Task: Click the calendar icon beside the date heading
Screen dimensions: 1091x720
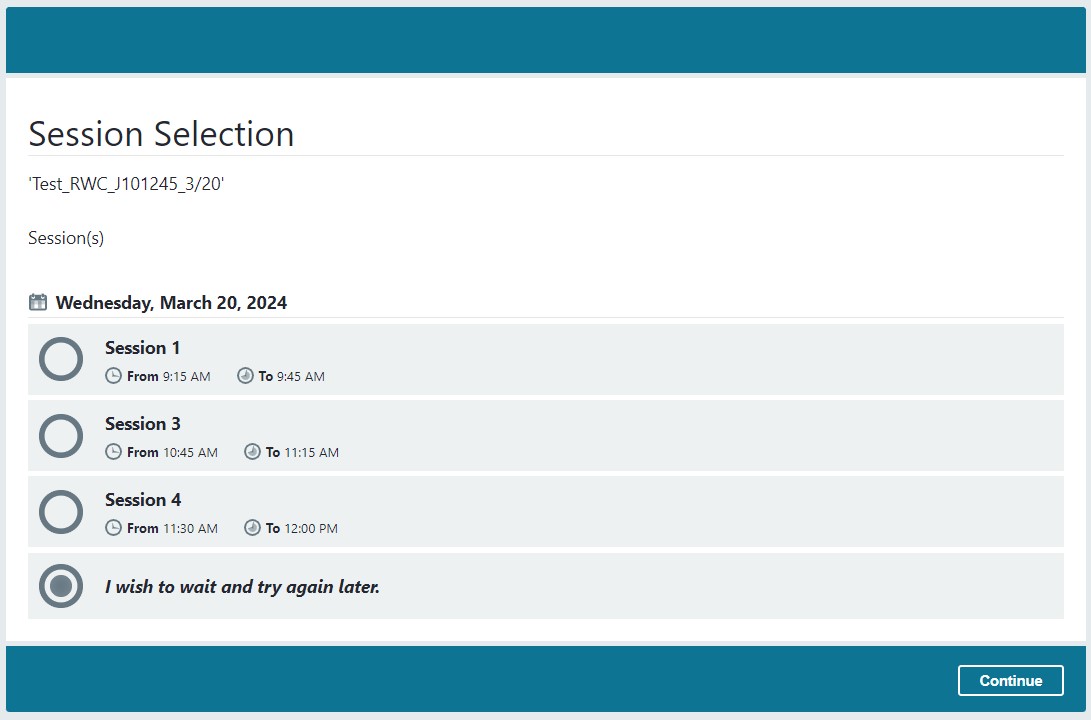Action: pos(37,301)
